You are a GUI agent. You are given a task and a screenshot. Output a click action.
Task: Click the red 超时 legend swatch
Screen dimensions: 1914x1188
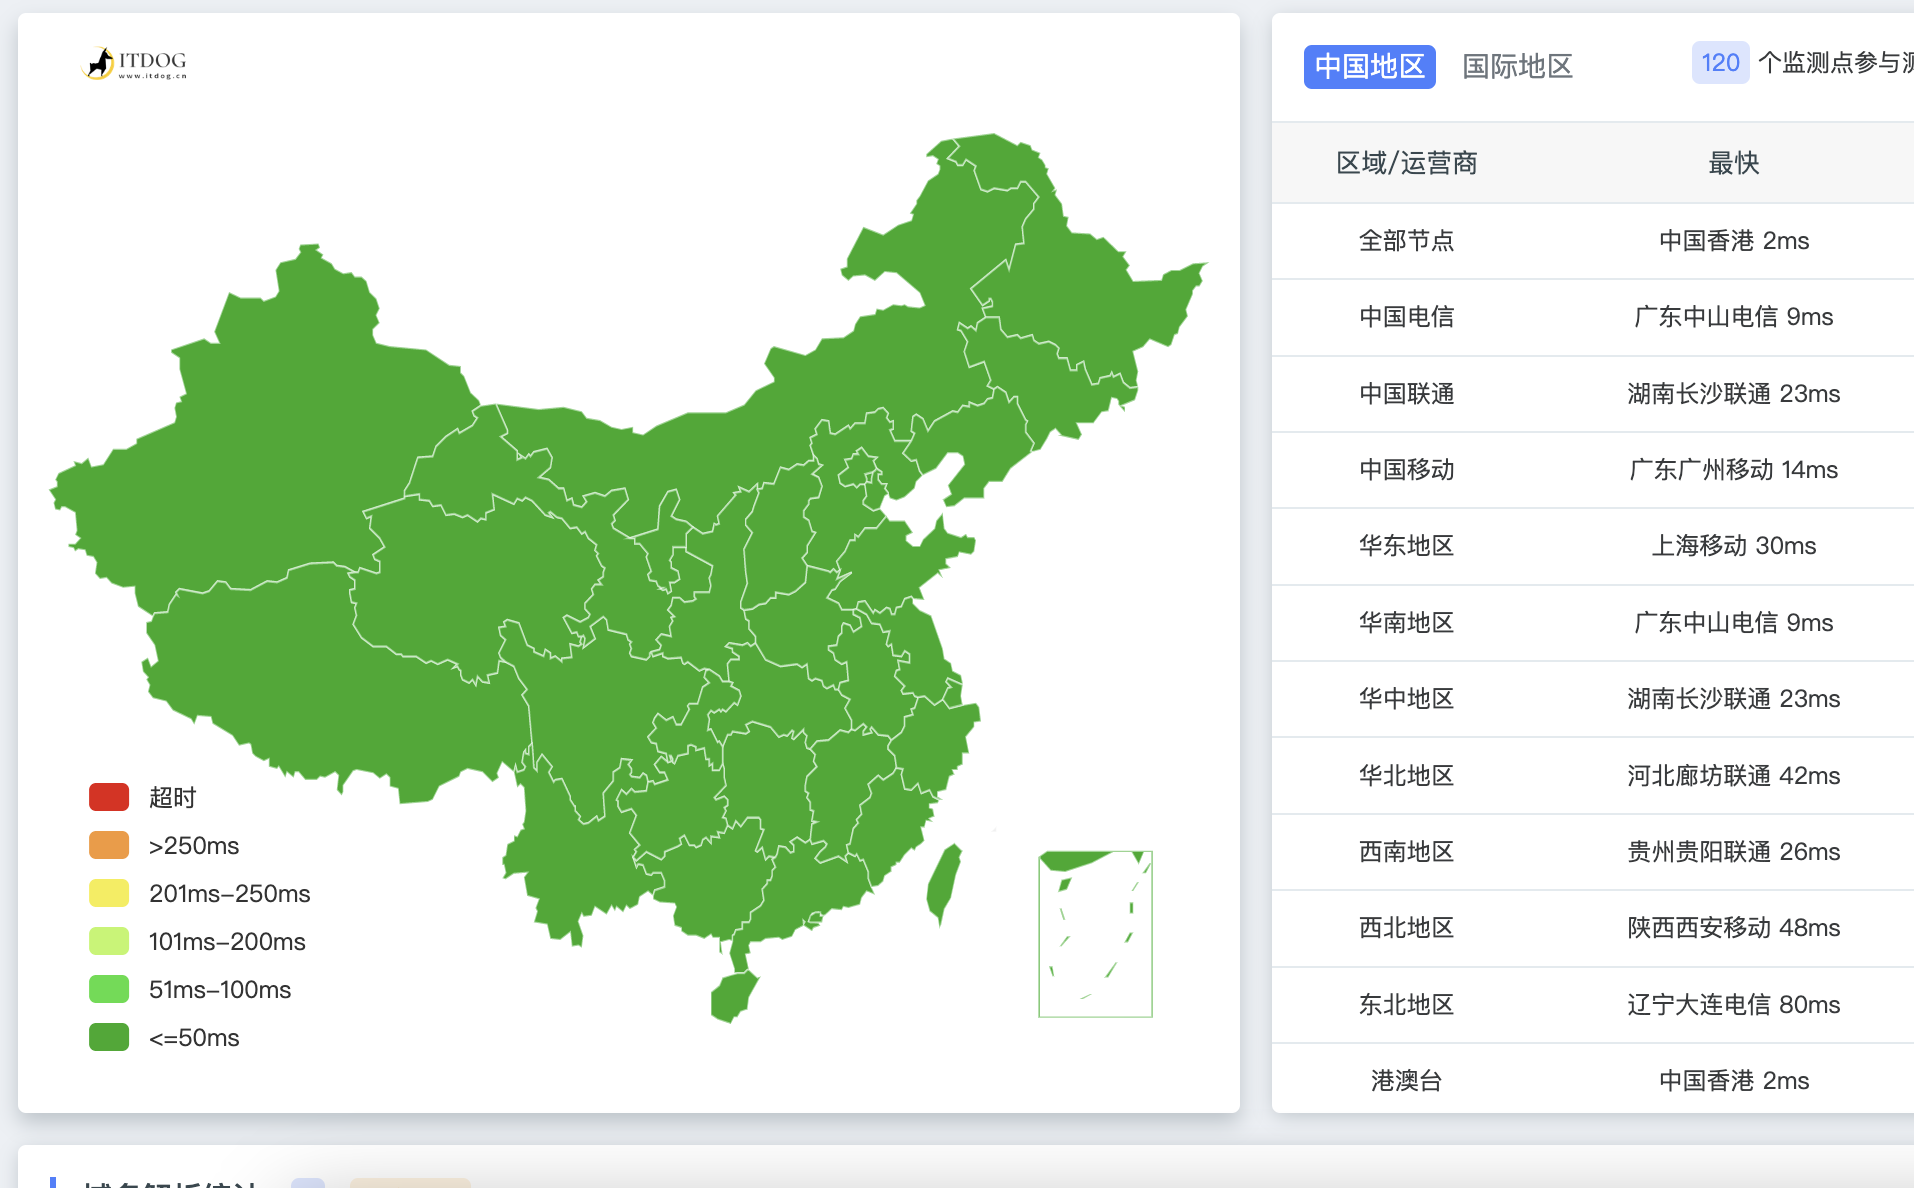click(x=109, y=797)
